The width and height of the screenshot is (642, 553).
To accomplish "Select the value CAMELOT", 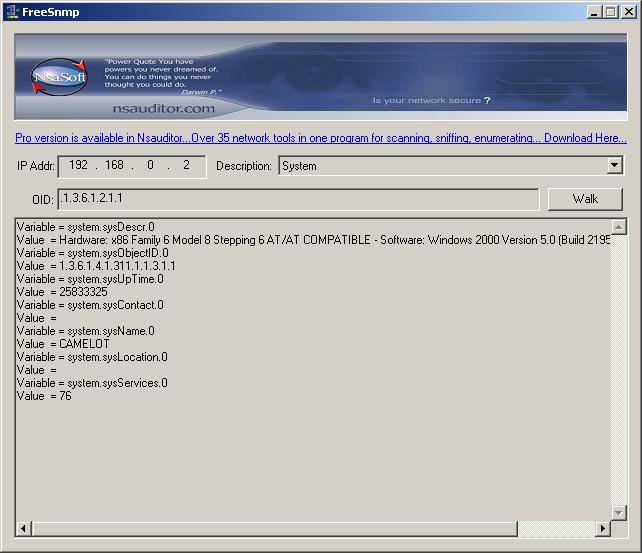I will [x=84, y=344].
